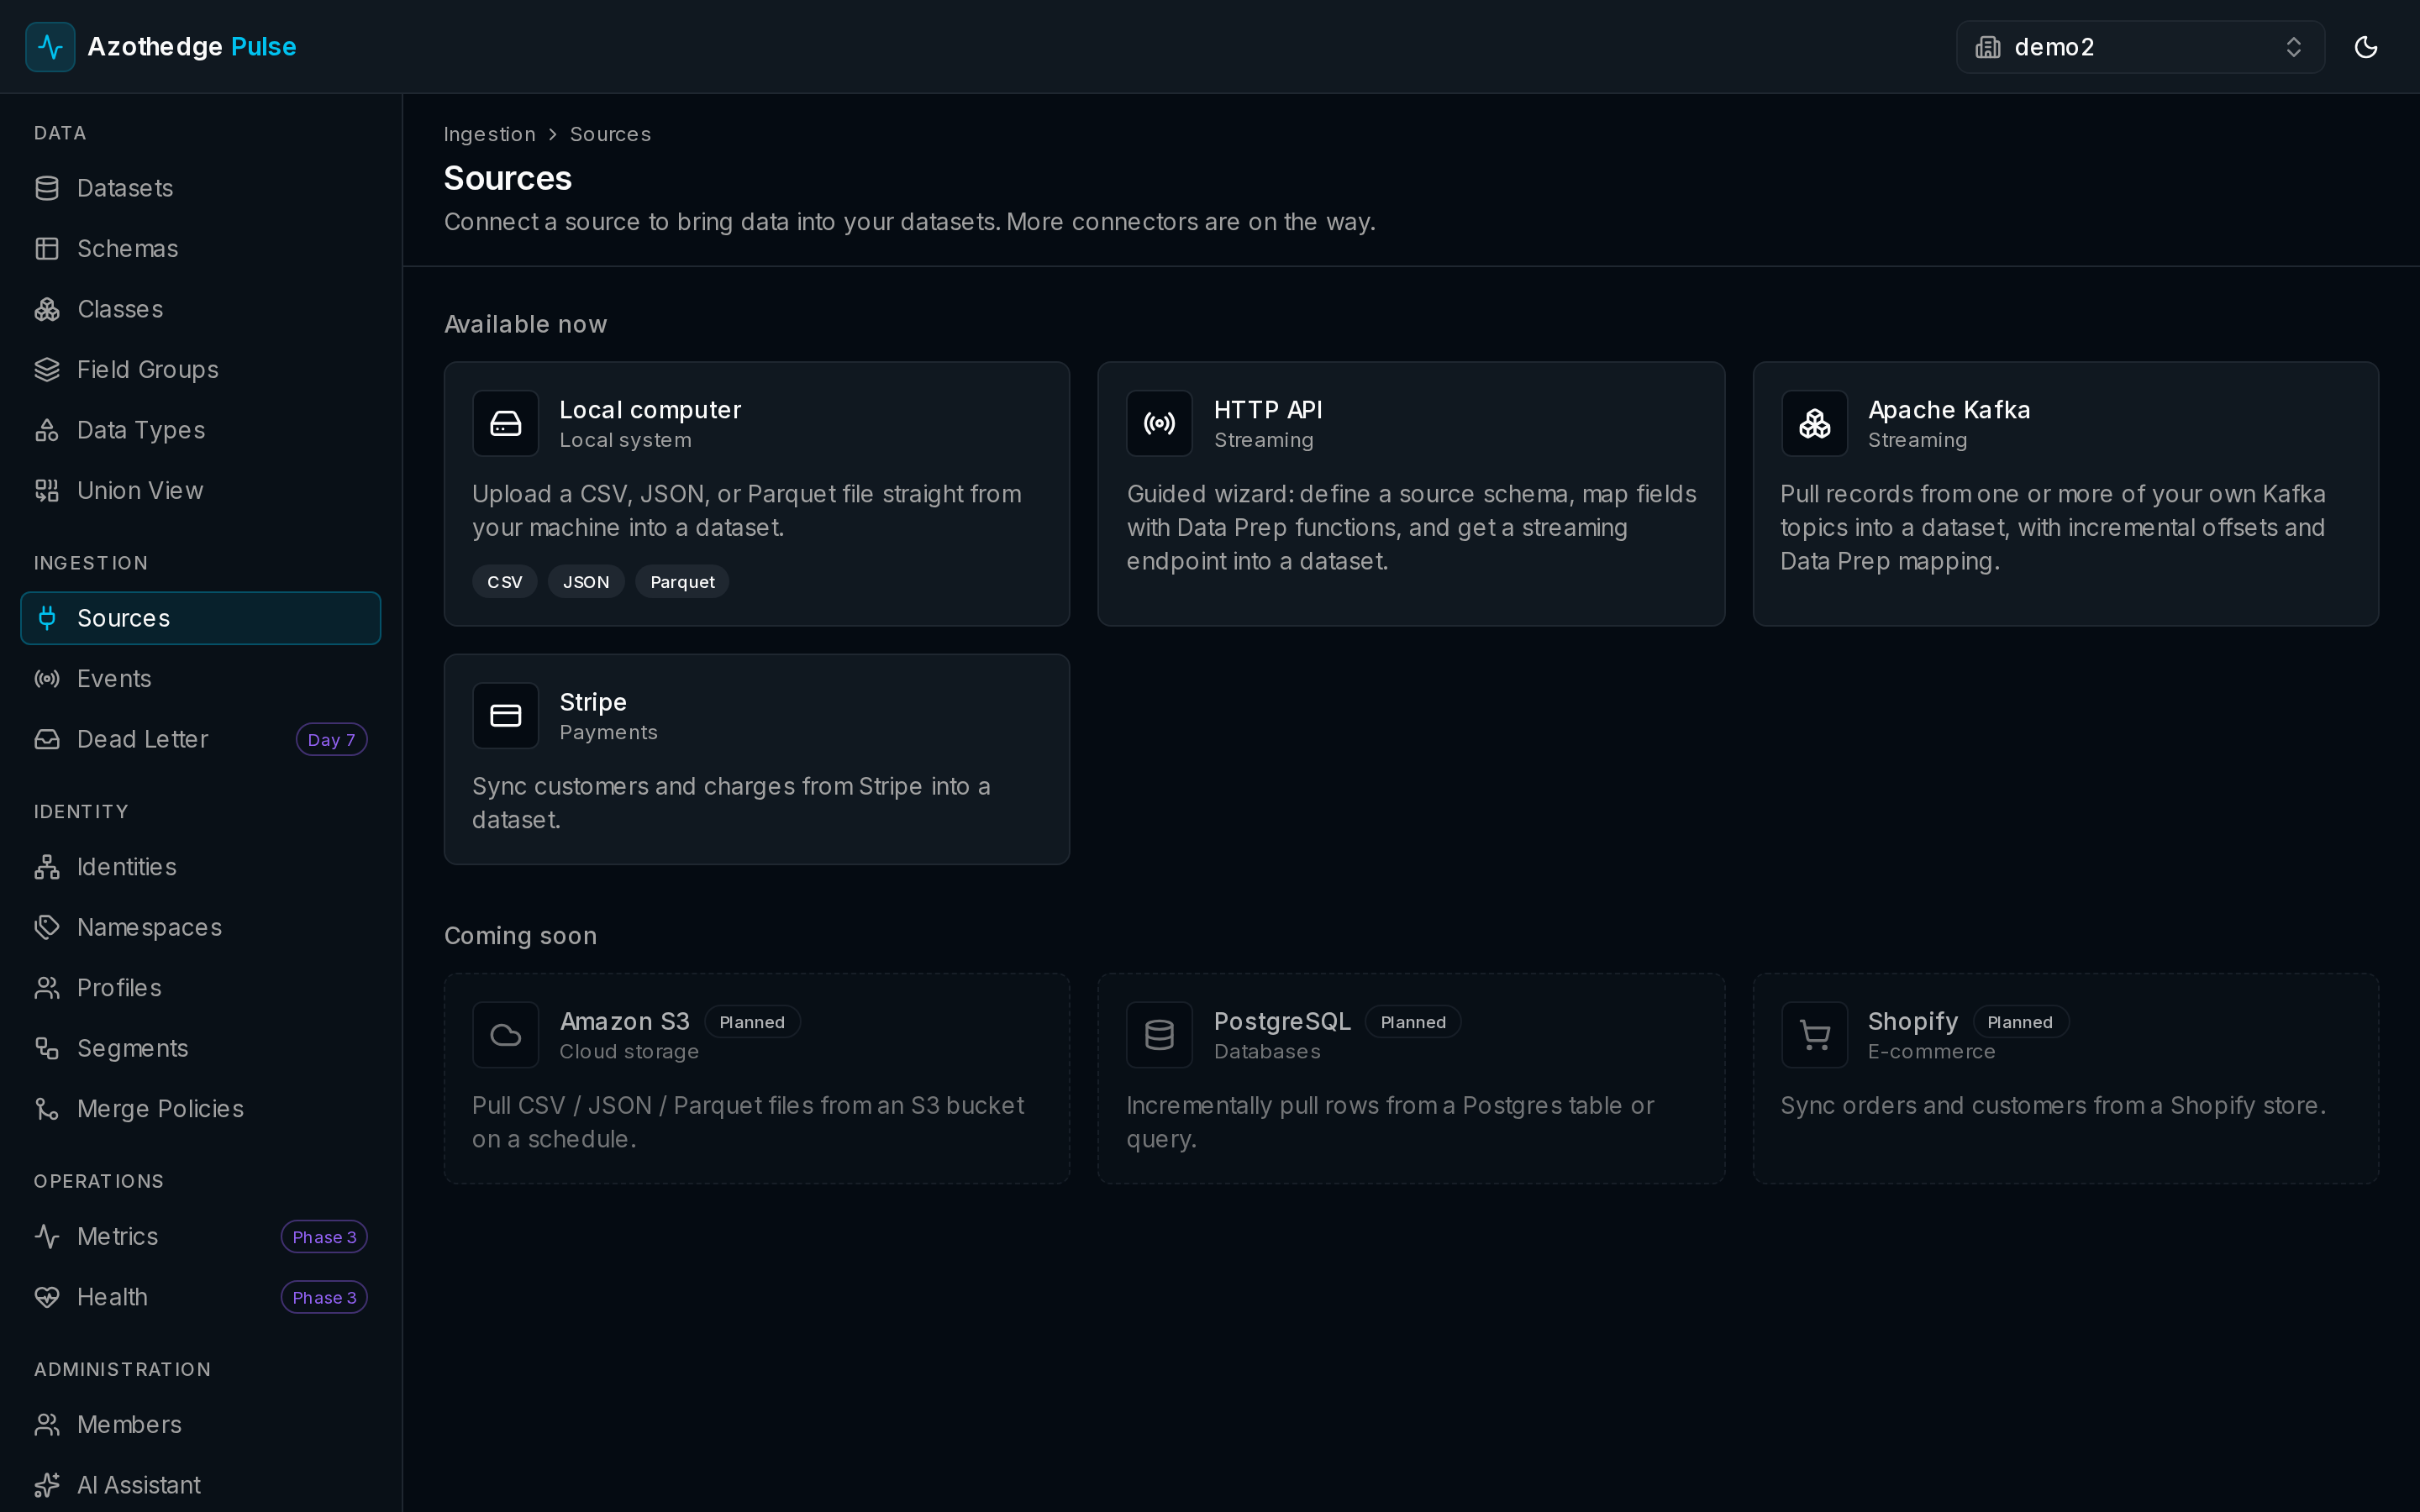Screen dimensions: 2420x1512
Task: Click the Union View icon
Action: click(47, 491)
